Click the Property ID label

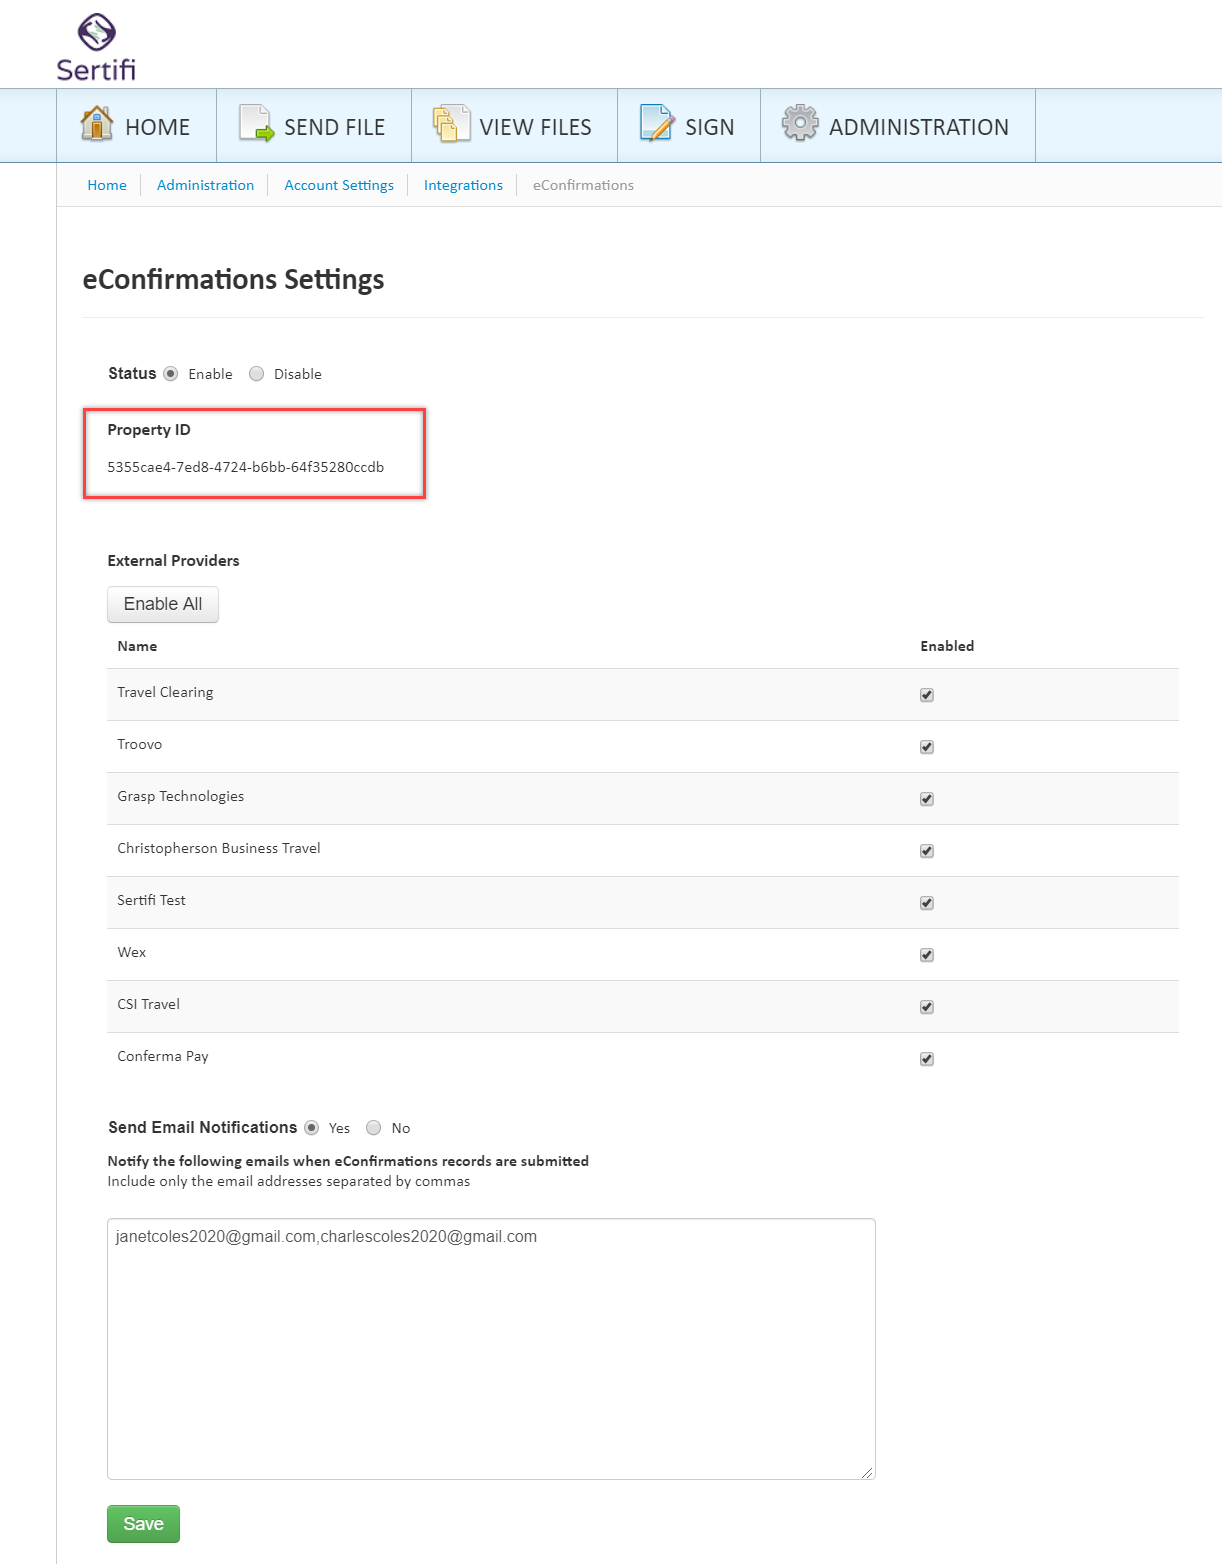(149, 430)
